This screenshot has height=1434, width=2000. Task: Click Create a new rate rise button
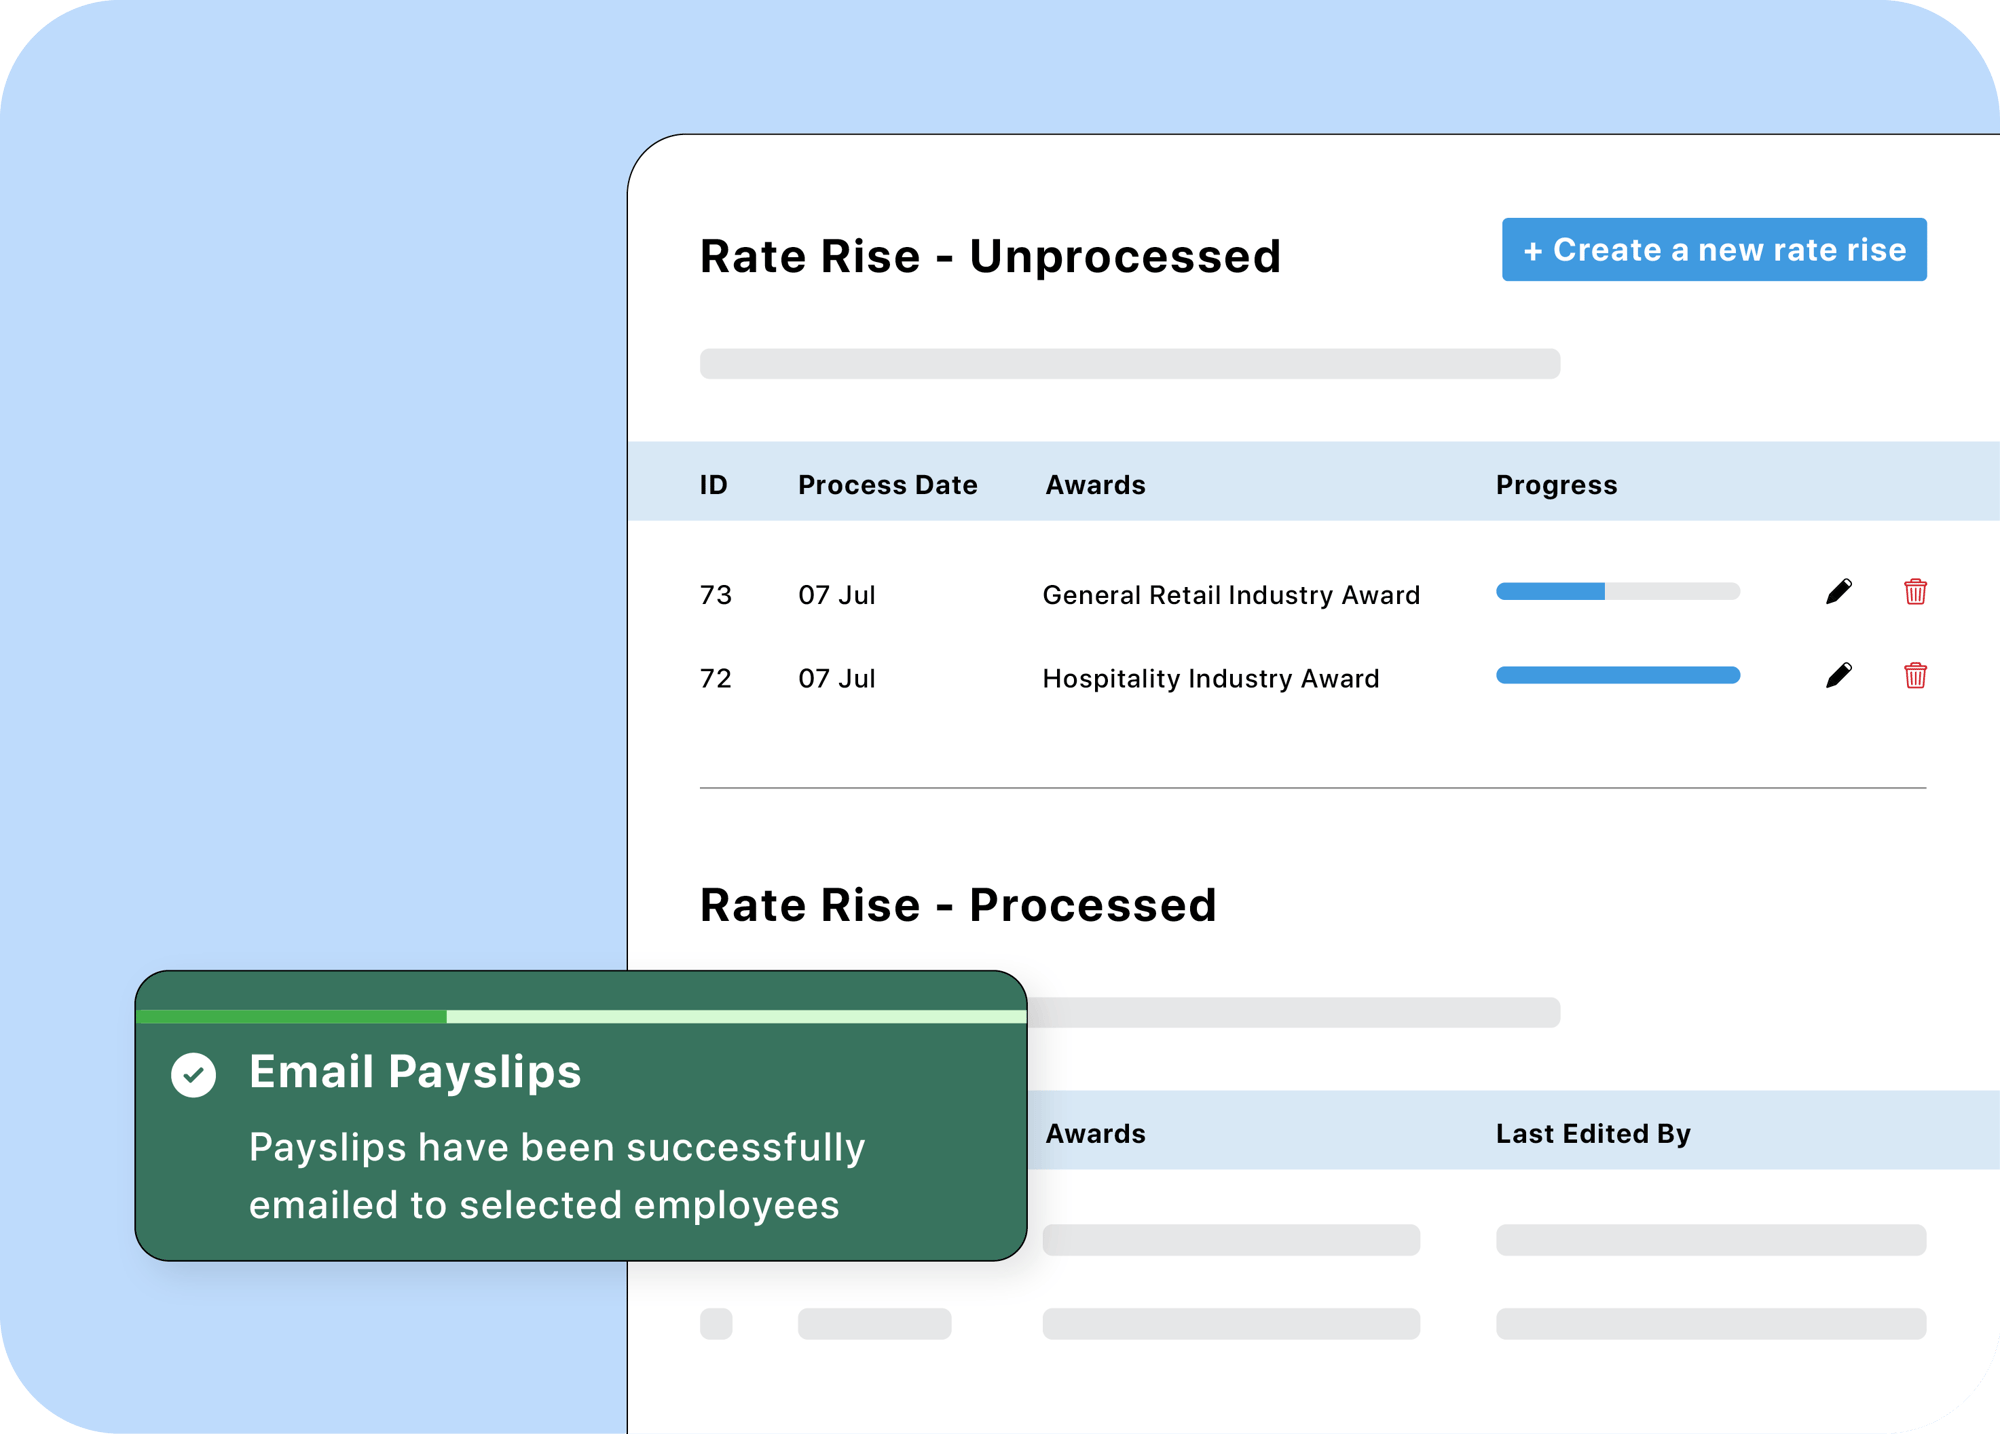click(x=1714, y=249)
